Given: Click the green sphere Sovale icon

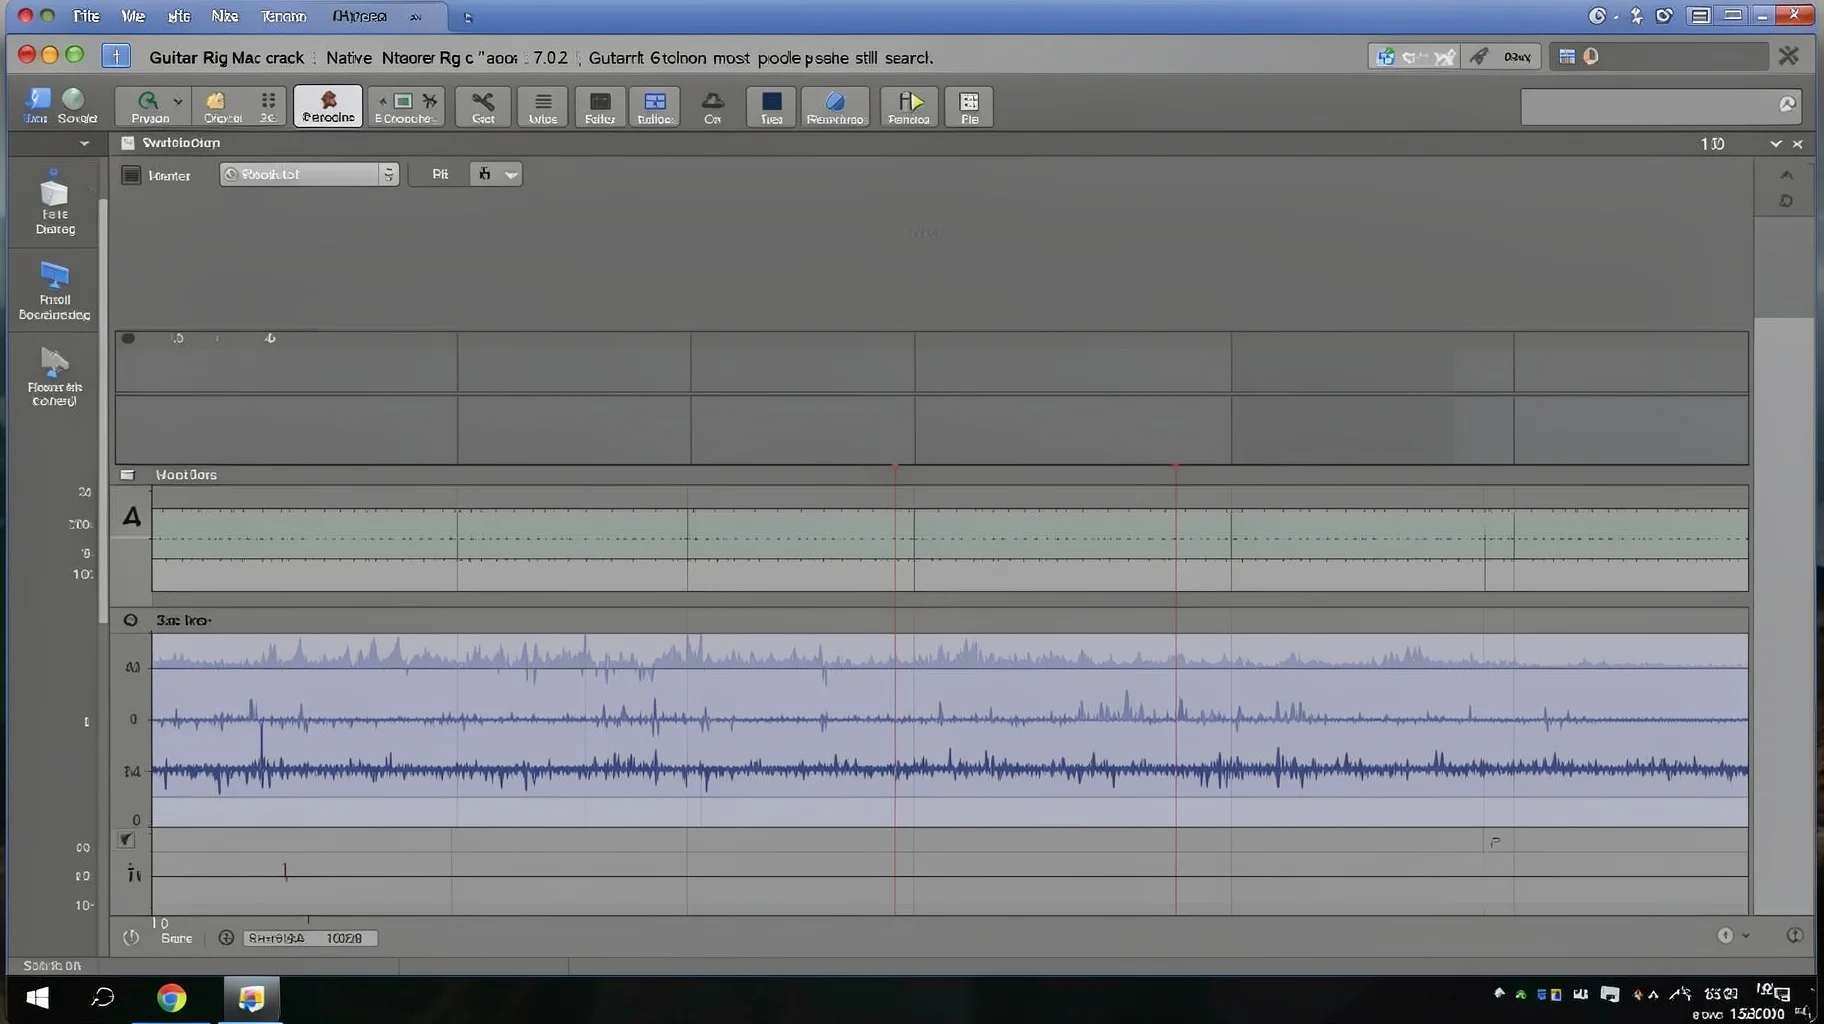Looking at the screenshot, I should [x=76, y=105].
